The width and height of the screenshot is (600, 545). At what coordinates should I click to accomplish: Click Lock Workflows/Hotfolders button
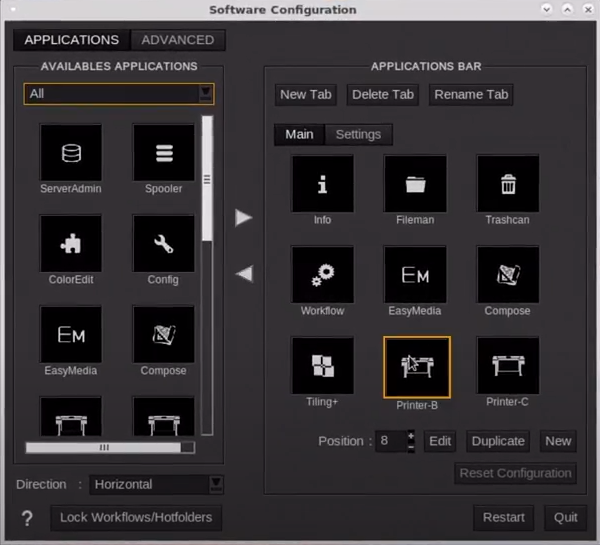(x=136, y=518)
